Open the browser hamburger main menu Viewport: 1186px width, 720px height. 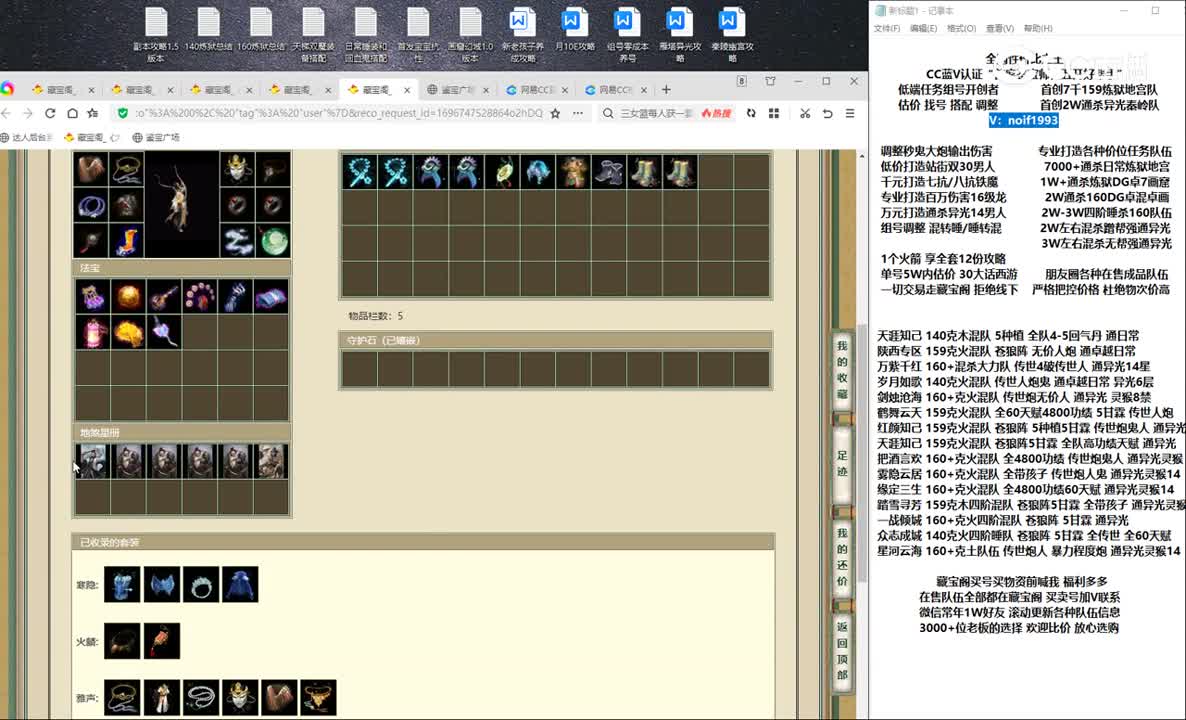point(850,113)
